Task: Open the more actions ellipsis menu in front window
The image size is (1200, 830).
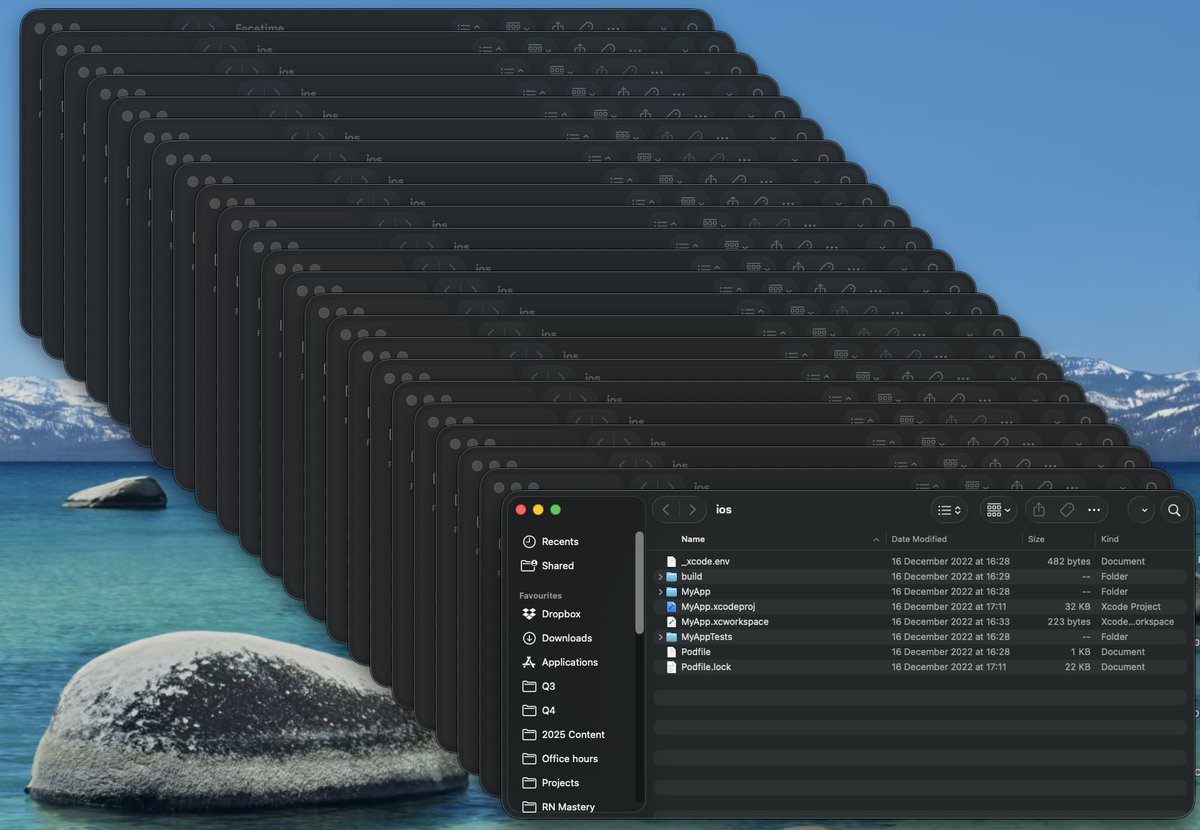Action: (x=1094, y=510)
